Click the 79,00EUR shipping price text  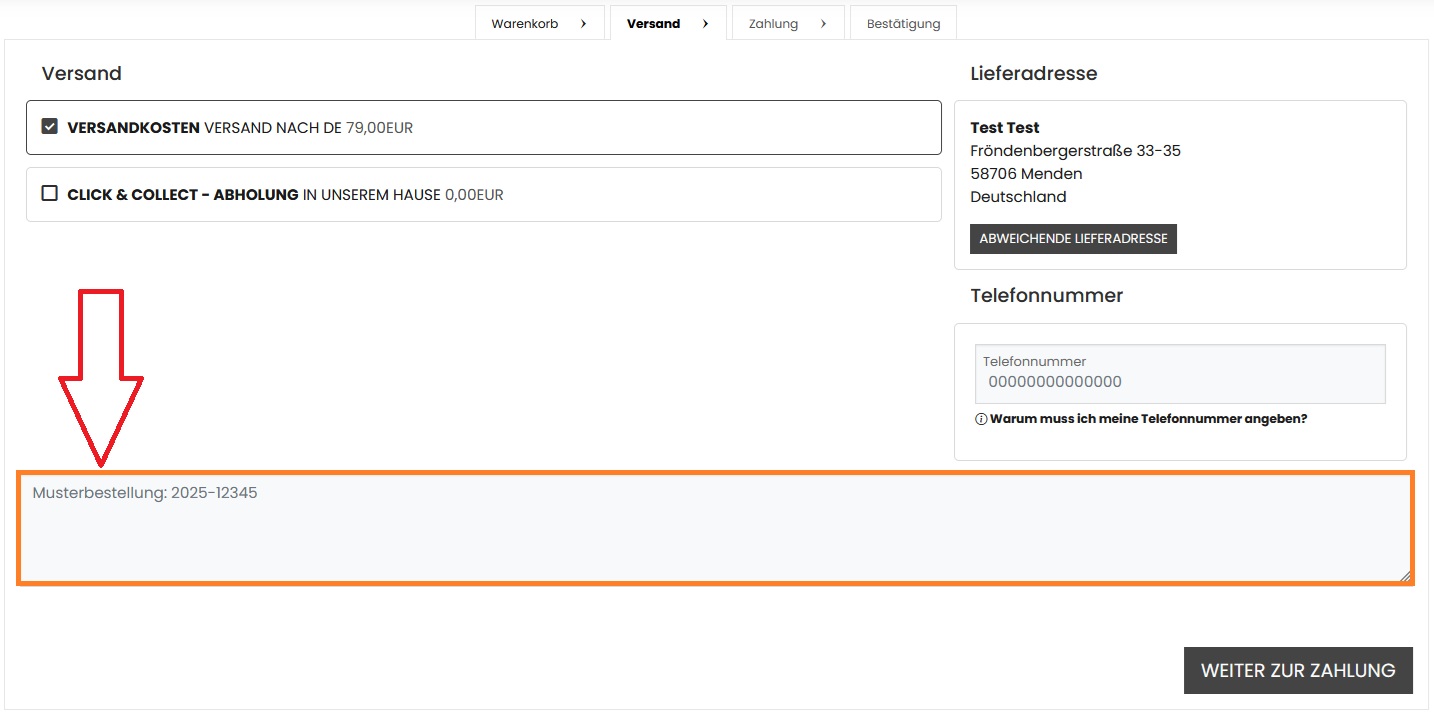coord(379,128)
